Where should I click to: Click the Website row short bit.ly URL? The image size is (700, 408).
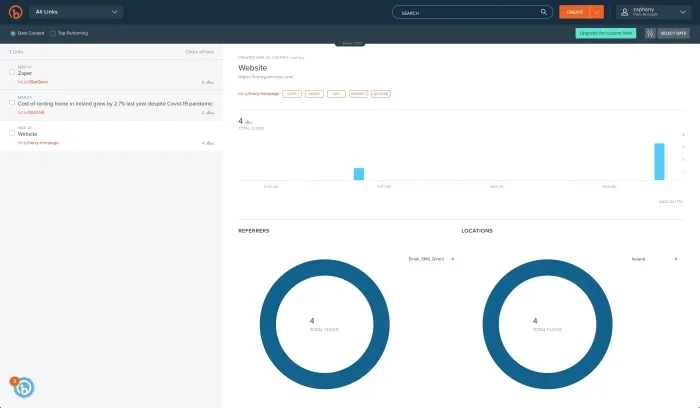38,143
